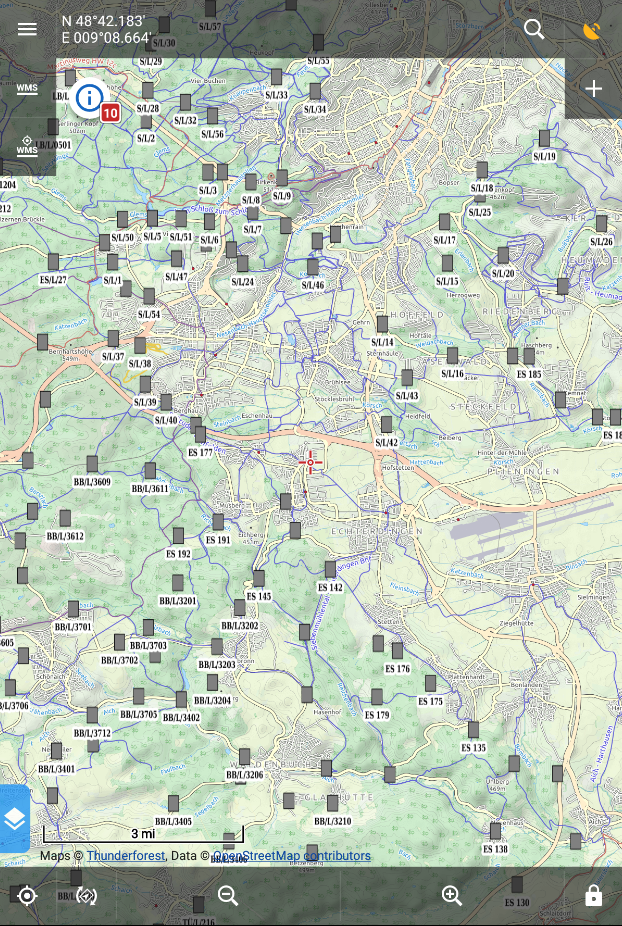Tap the lower WMS button with location pin
Viewport: 622px width, 926px height.
pyautogui.click(x=27, y=146)
